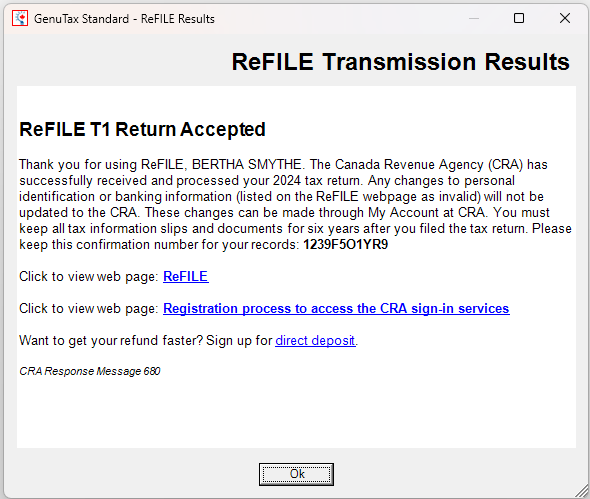Click the label preceding the Registration process link
This screenshot has width=590, height=499.
tap(89, 309)
